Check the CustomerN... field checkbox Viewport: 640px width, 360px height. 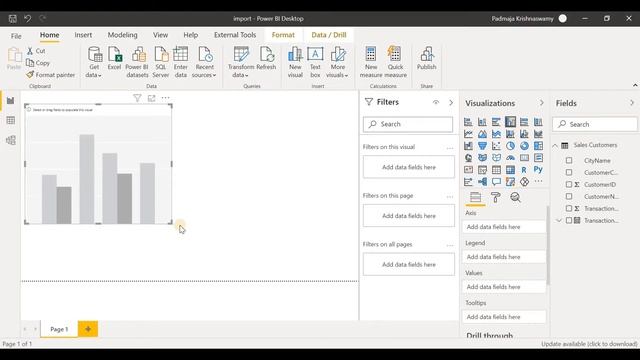click(569, 196)
